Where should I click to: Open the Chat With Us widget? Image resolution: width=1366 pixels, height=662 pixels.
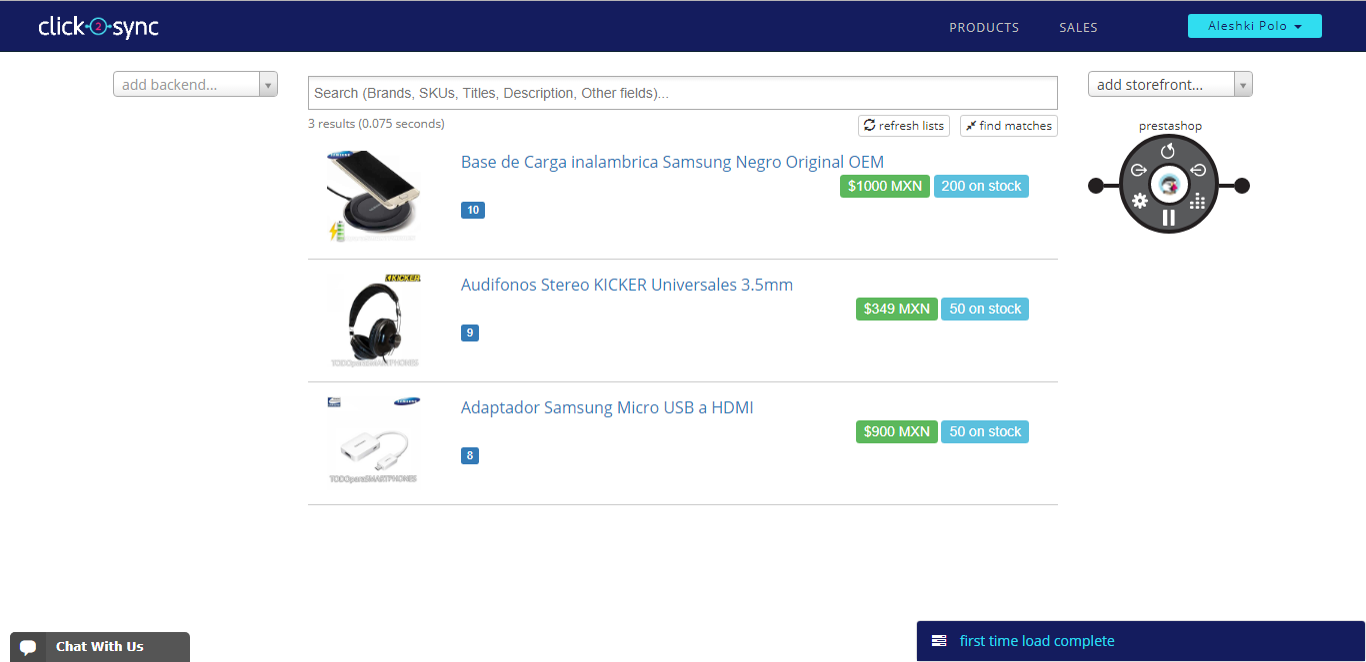[x=100, y=647]
